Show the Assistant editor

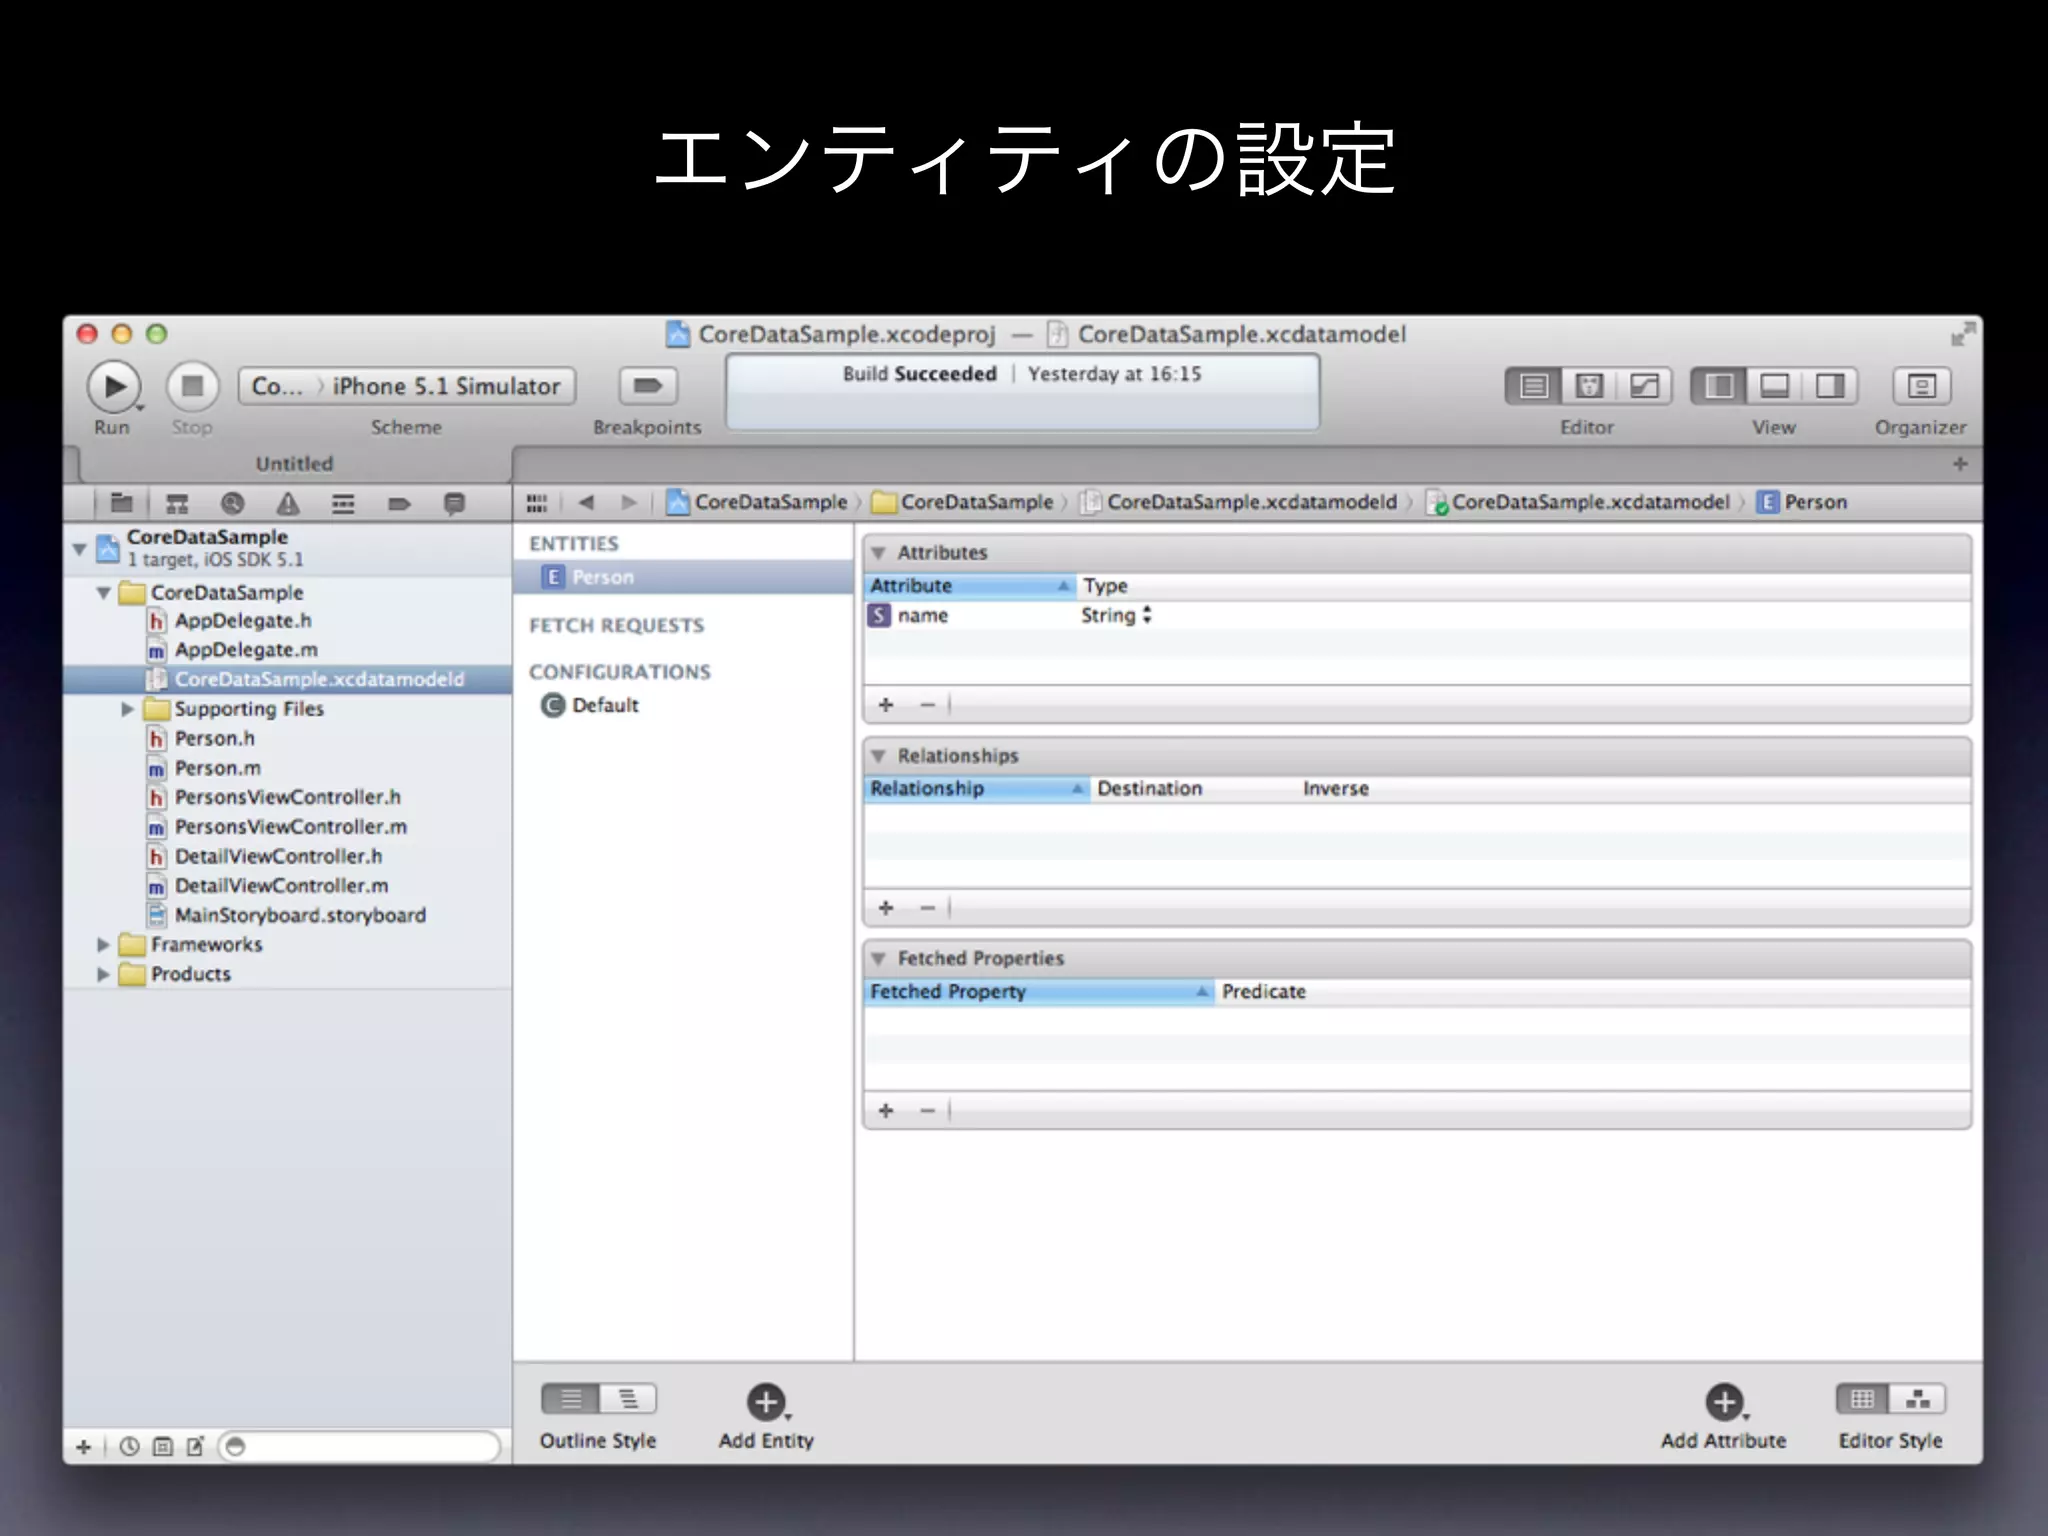coord(1589,386)
